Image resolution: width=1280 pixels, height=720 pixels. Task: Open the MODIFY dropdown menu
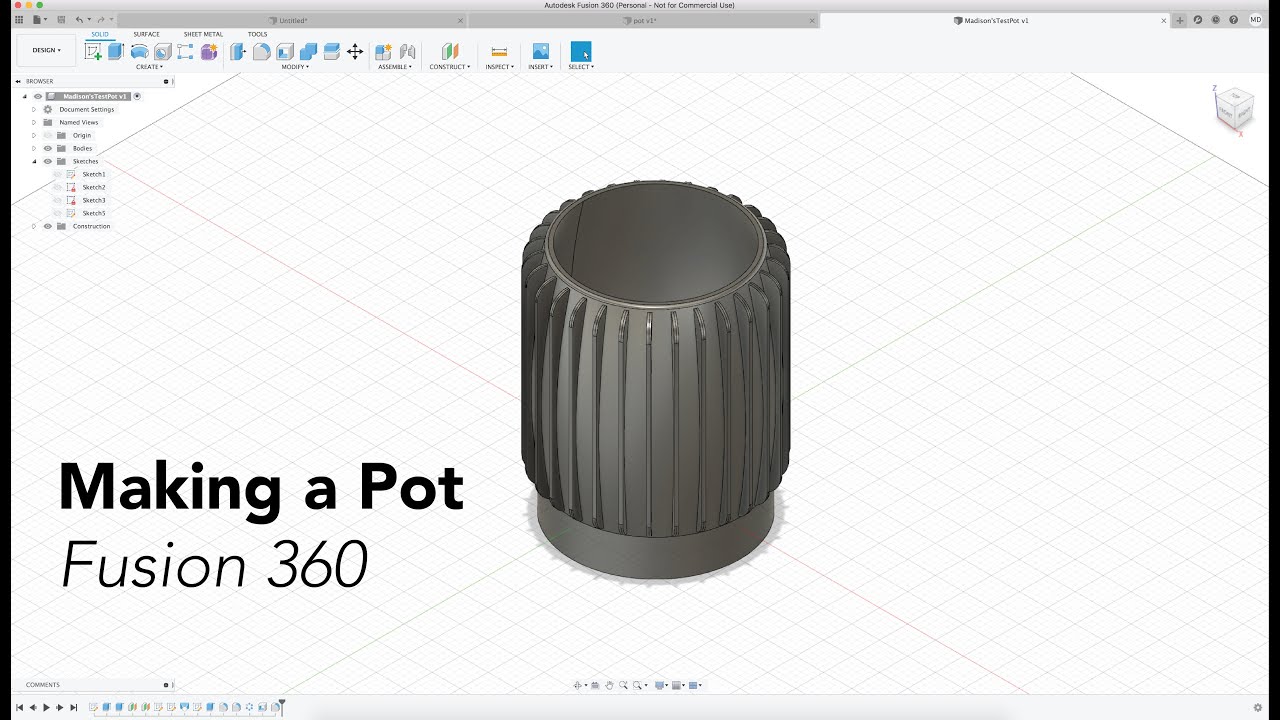295,67
